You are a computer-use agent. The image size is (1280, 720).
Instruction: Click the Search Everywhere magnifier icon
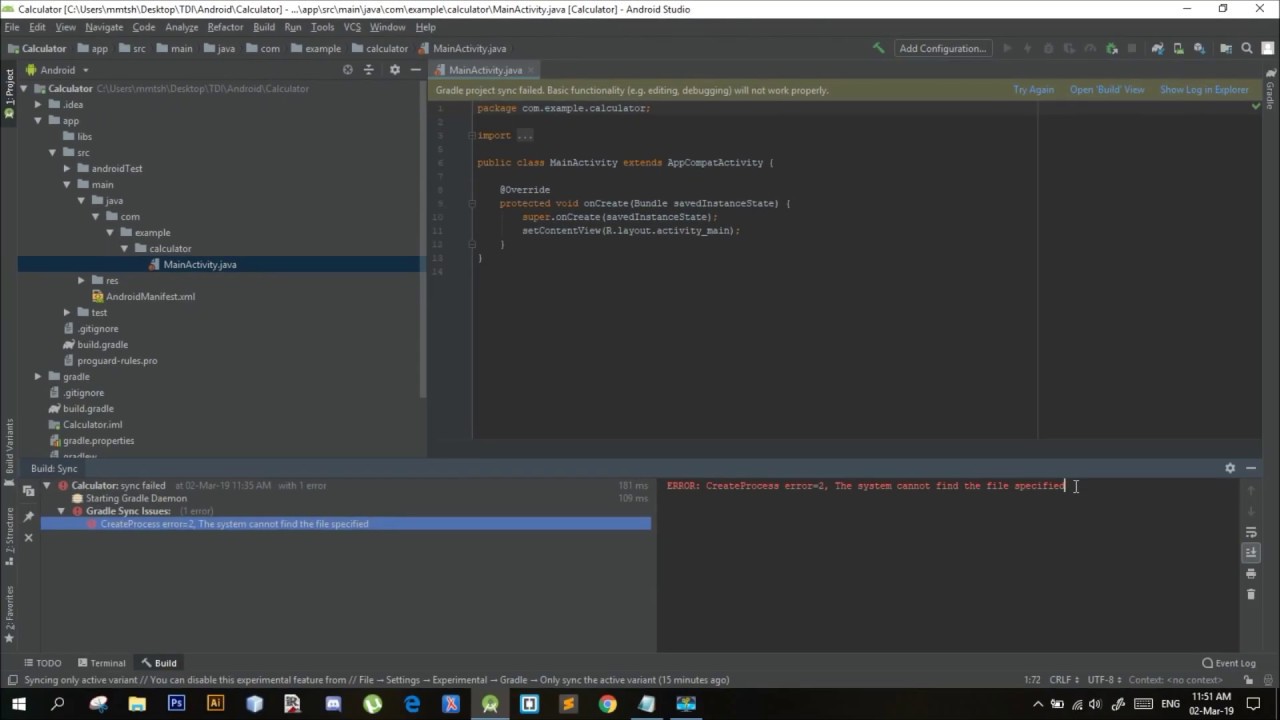pos(1247,48)
